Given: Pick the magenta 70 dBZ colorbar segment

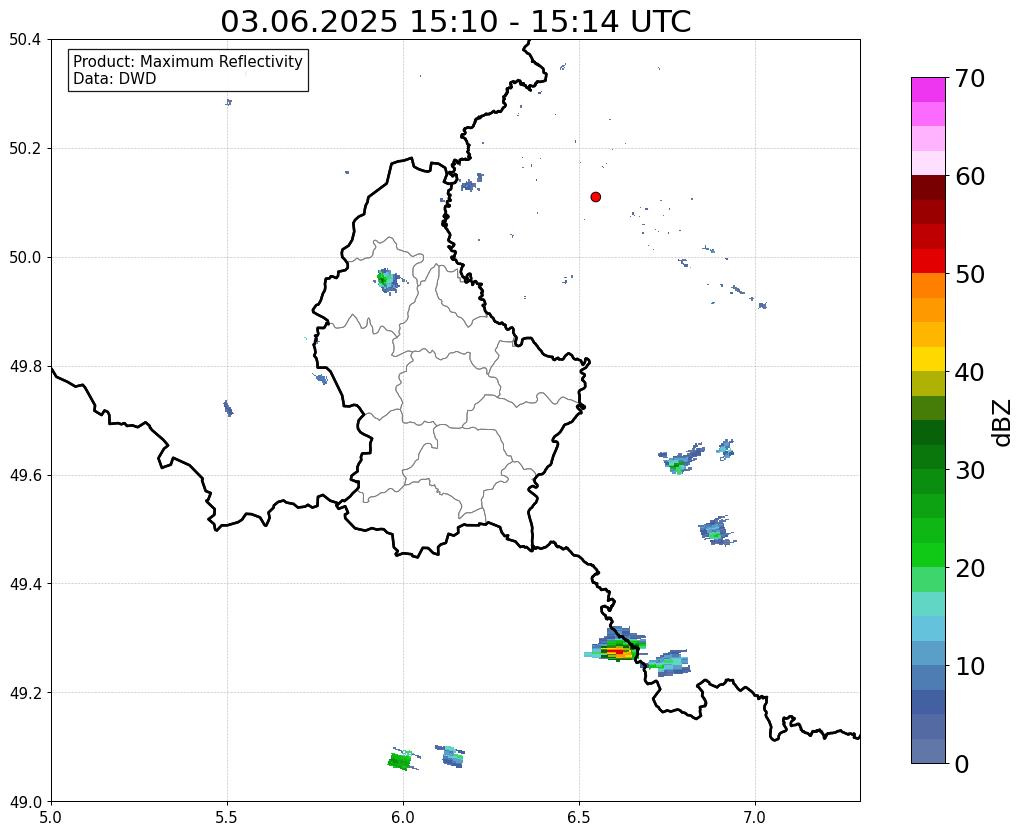Looking at the screenshot, I should tap(928, 89).
